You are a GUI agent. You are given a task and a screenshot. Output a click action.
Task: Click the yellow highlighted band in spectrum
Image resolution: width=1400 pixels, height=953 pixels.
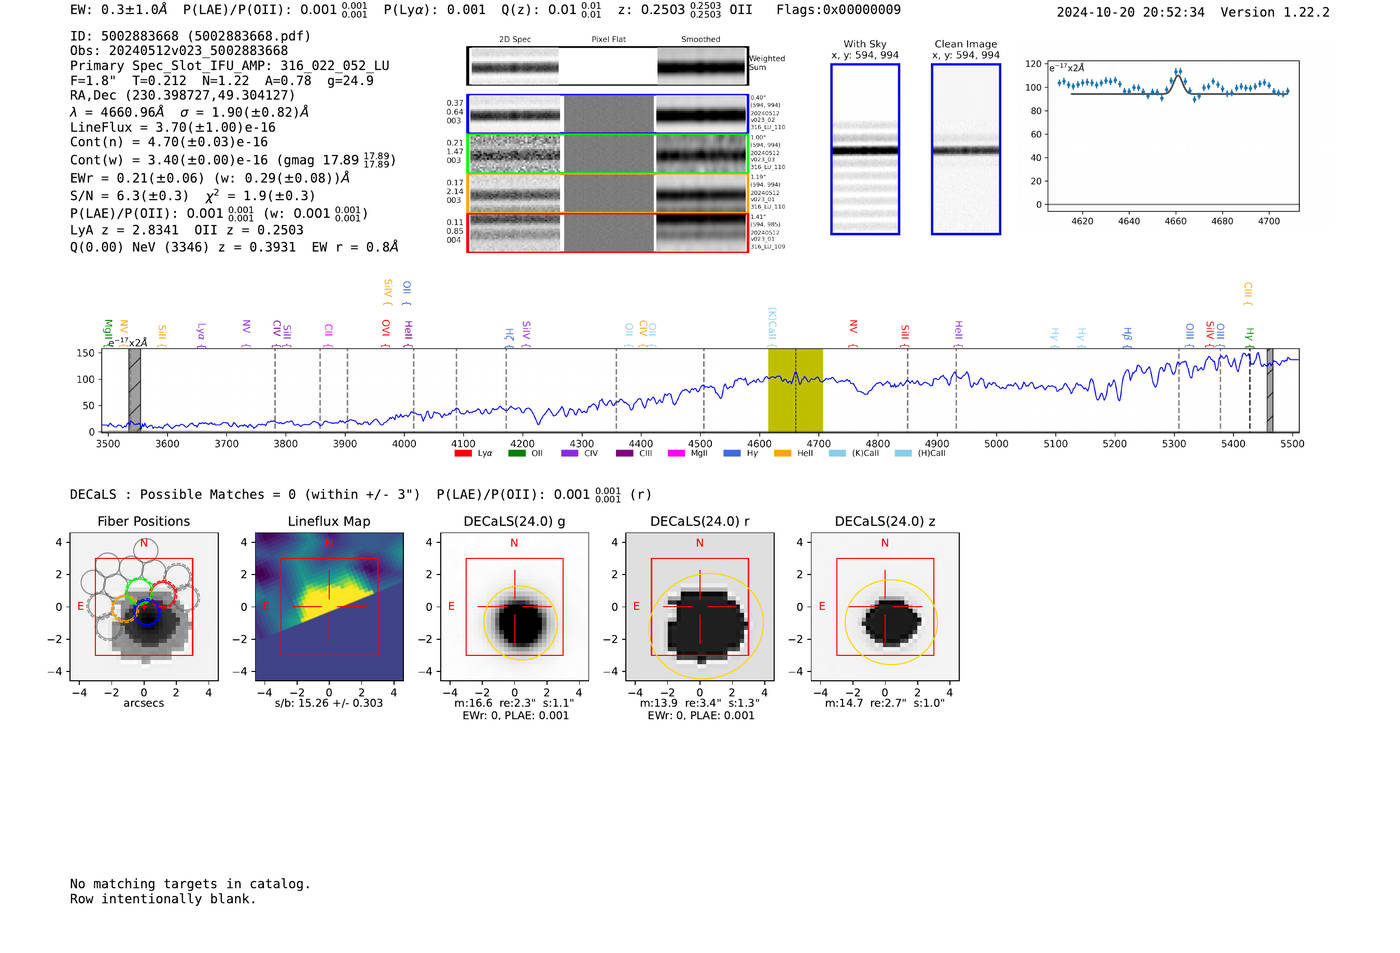(795, 390)
